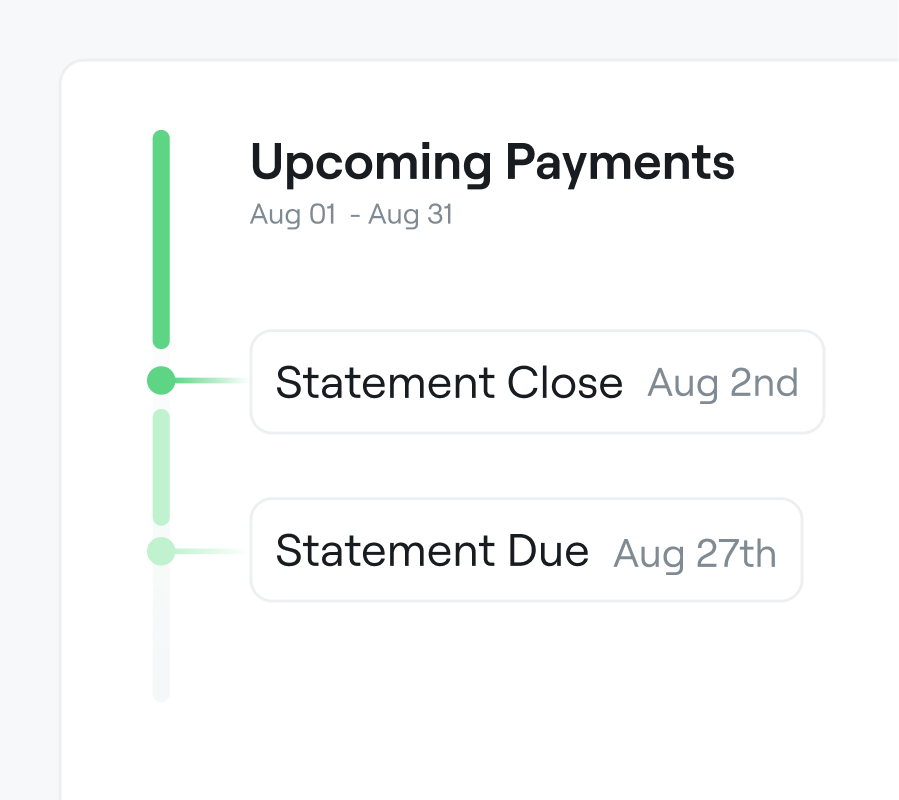The height and width of the screenshot is (800, 899).
Task: Click the Aug 01 - Aug 31 date range
Action: pos(351,216)
